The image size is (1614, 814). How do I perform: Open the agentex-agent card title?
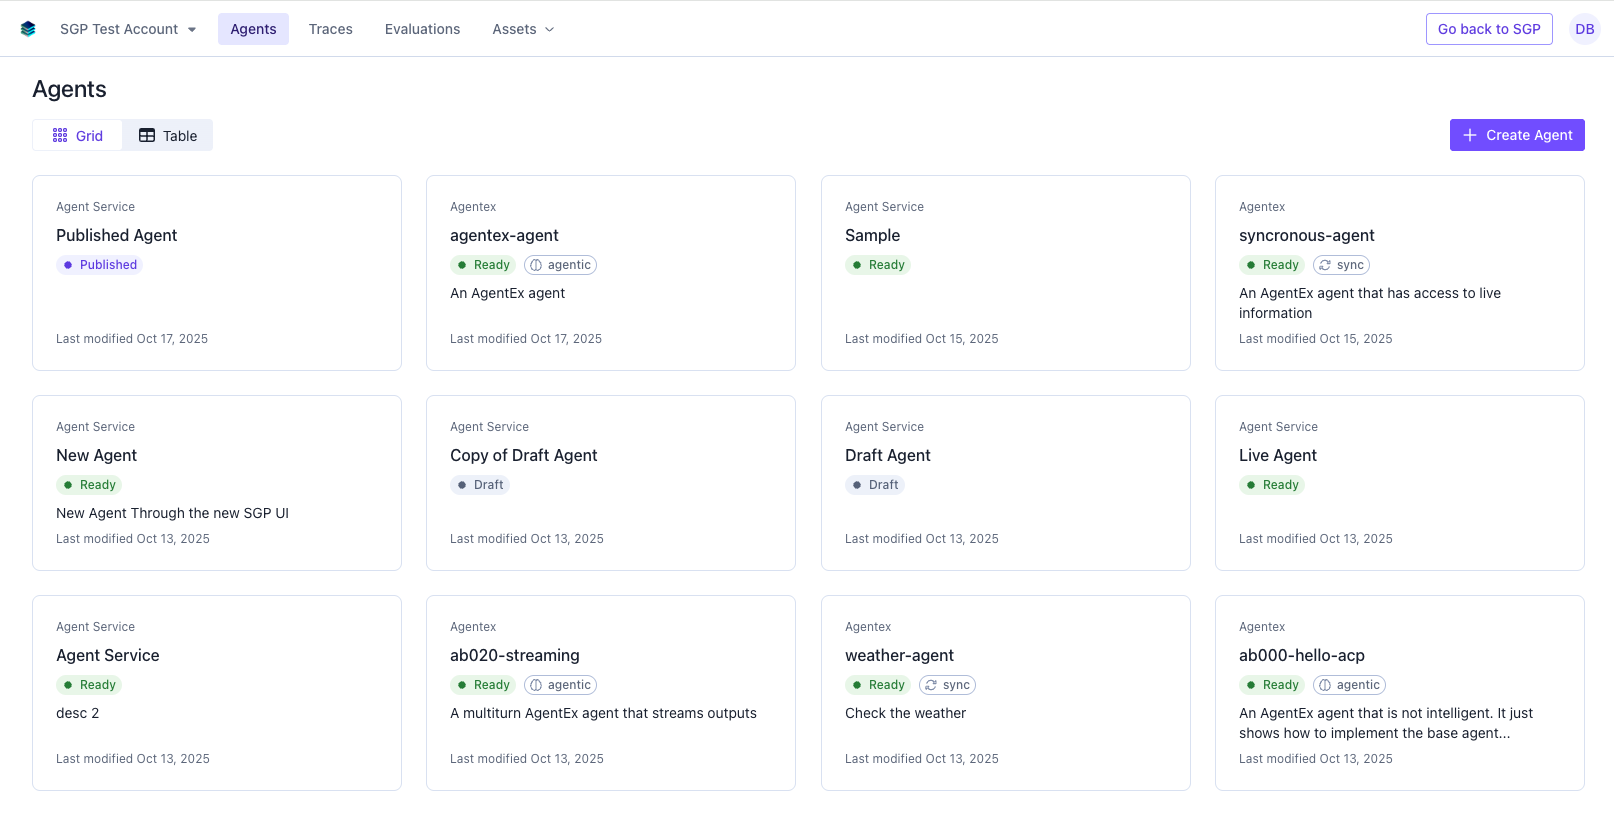pyautogui.click(x=504, y=235)
